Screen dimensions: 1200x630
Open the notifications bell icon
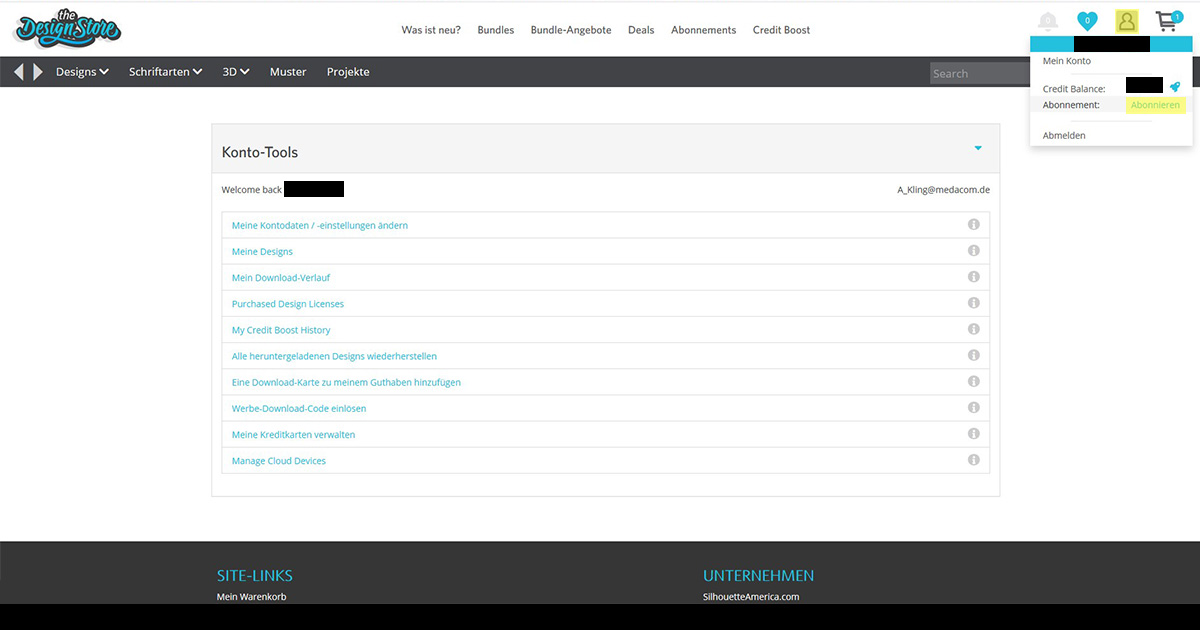[1047, 21]
